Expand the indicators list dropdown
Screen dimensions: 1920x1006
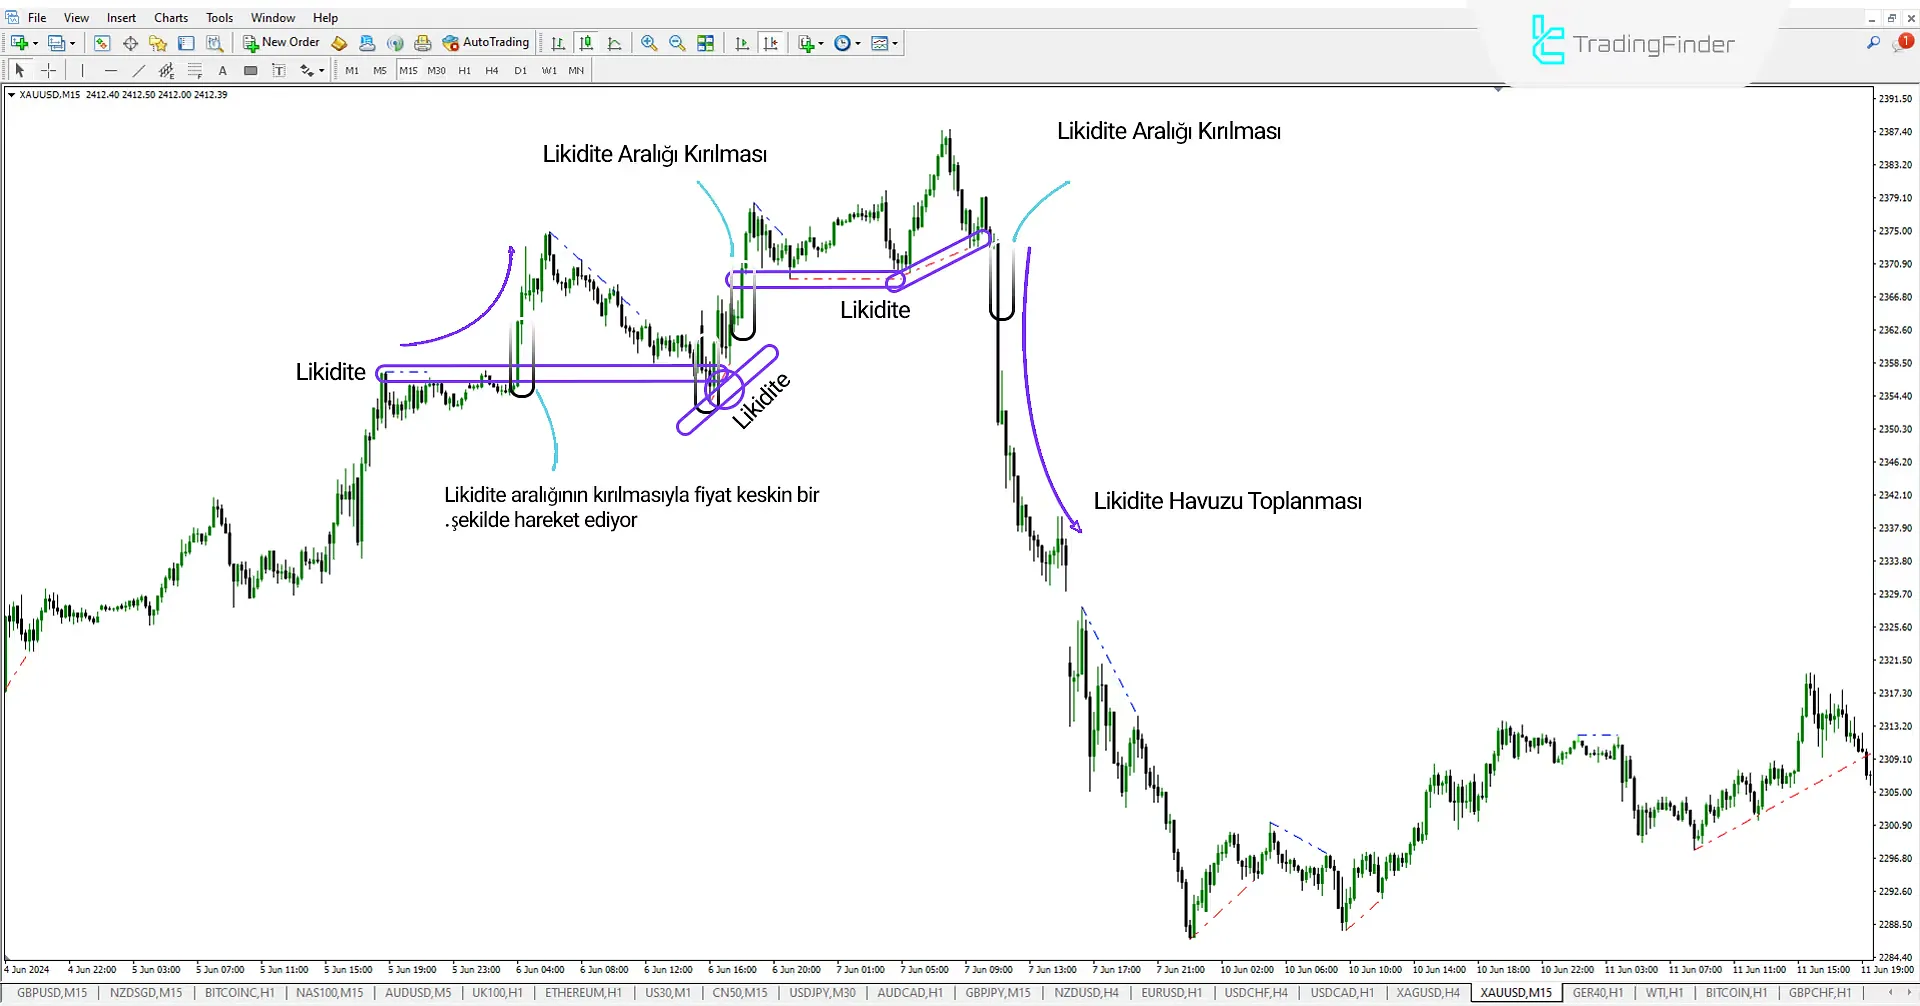tap(820, 42)
